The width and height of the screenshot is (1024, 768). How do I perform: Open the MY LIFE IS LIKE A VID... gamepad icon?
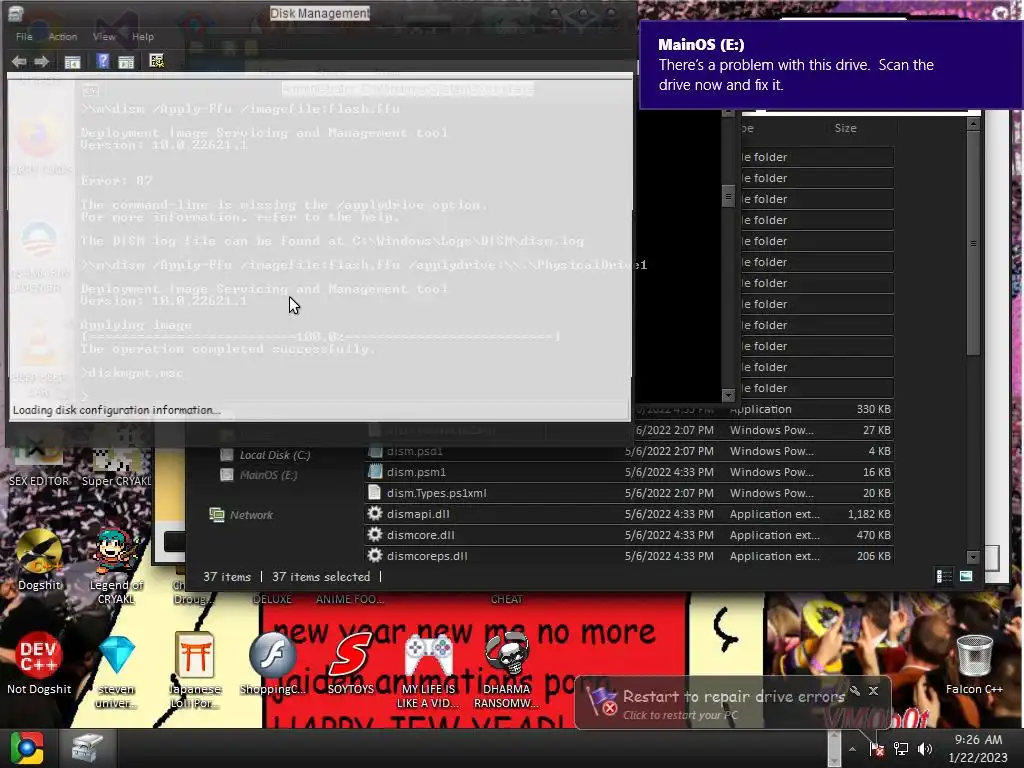pos(428,671)
